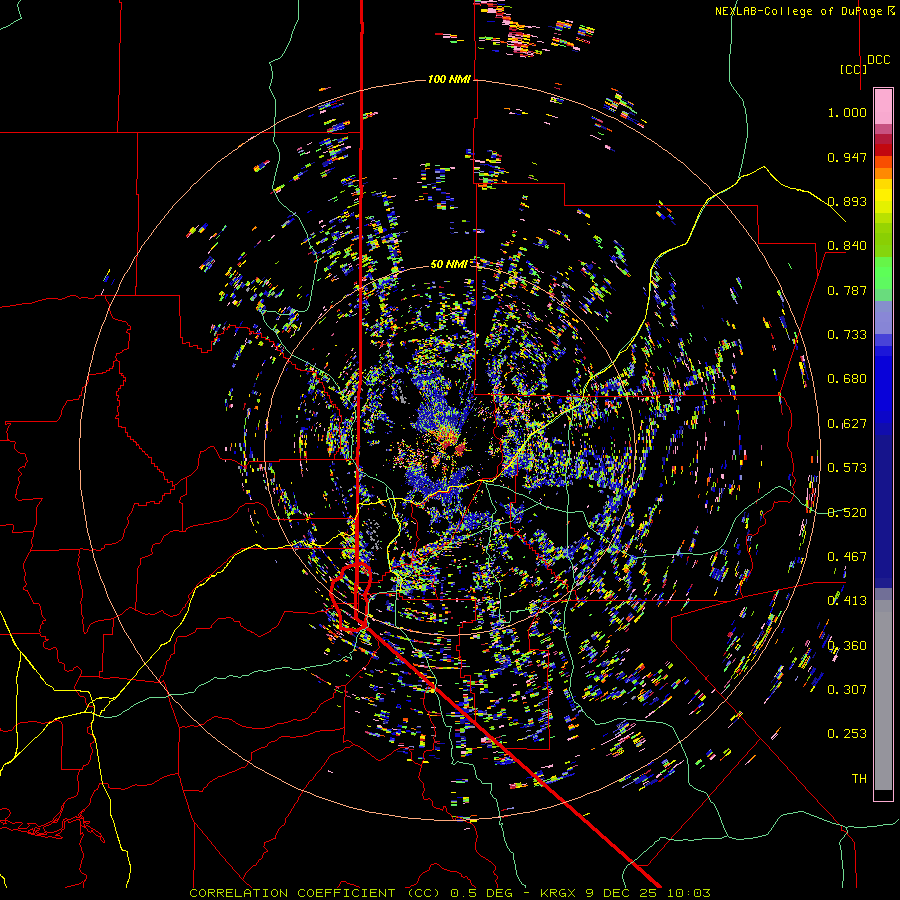Click the 0.573 scale value
900x900 pixels.
(x=847, y=468)
